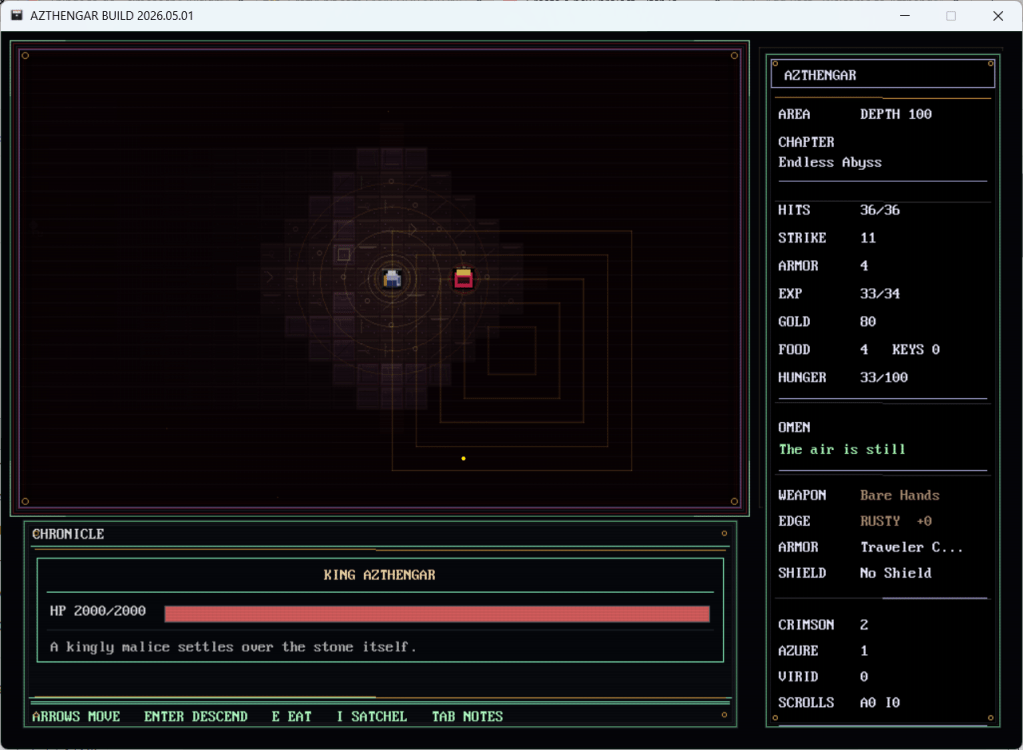Click the innermost orange square of the spiral
Viewport: 1023px width, 750px height.
click(x=511, y=350)
